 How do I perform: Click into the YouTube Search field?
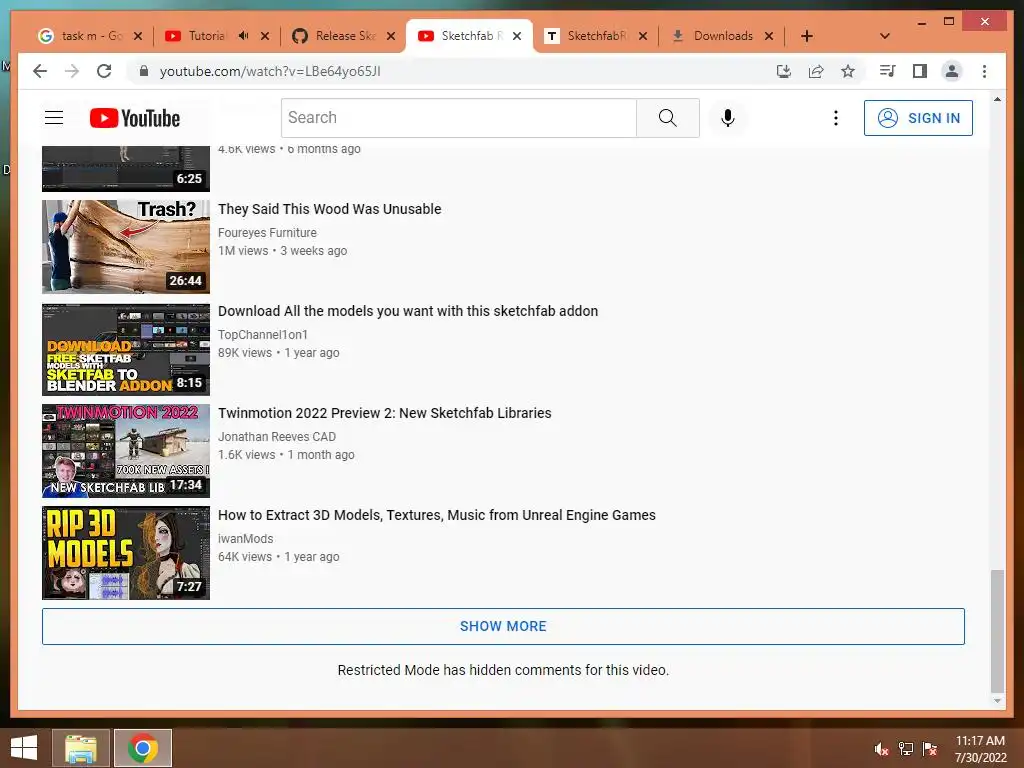point(459,118)
